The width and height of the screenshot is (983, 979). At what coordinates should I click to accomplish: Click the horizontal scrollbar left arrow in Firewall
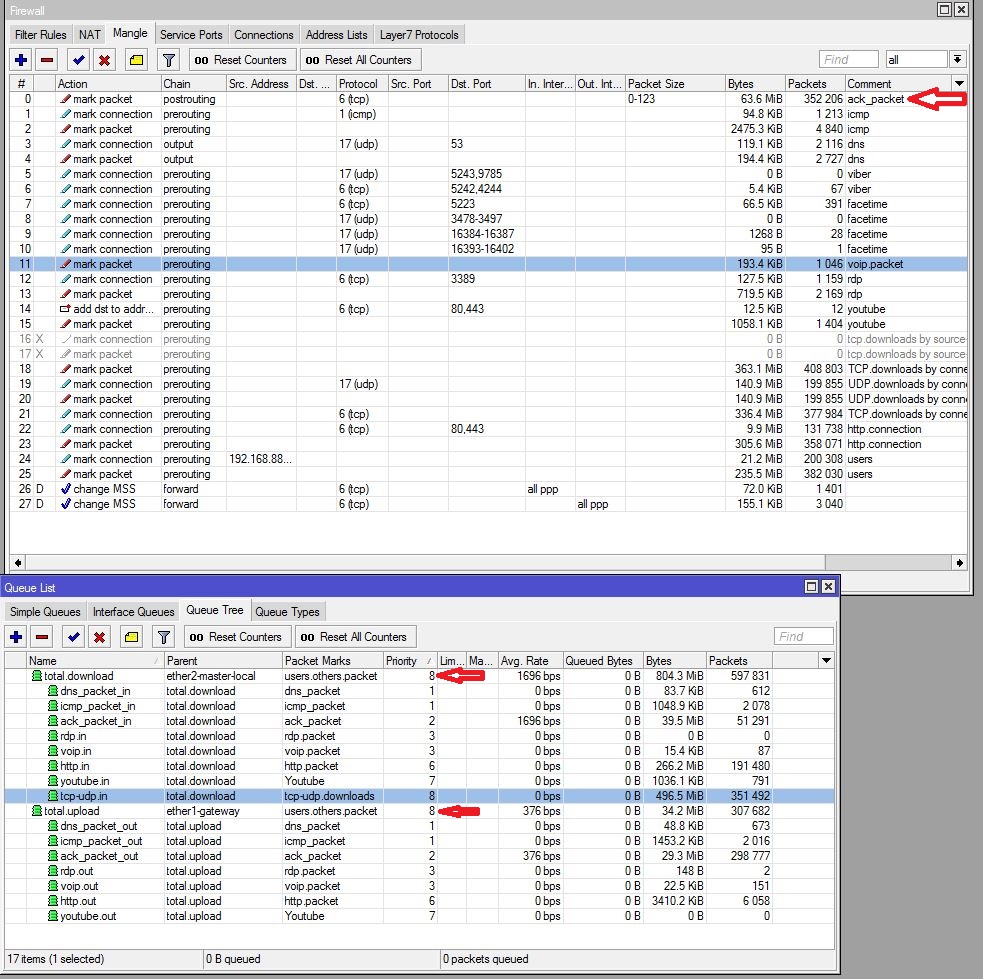(18, 563)
